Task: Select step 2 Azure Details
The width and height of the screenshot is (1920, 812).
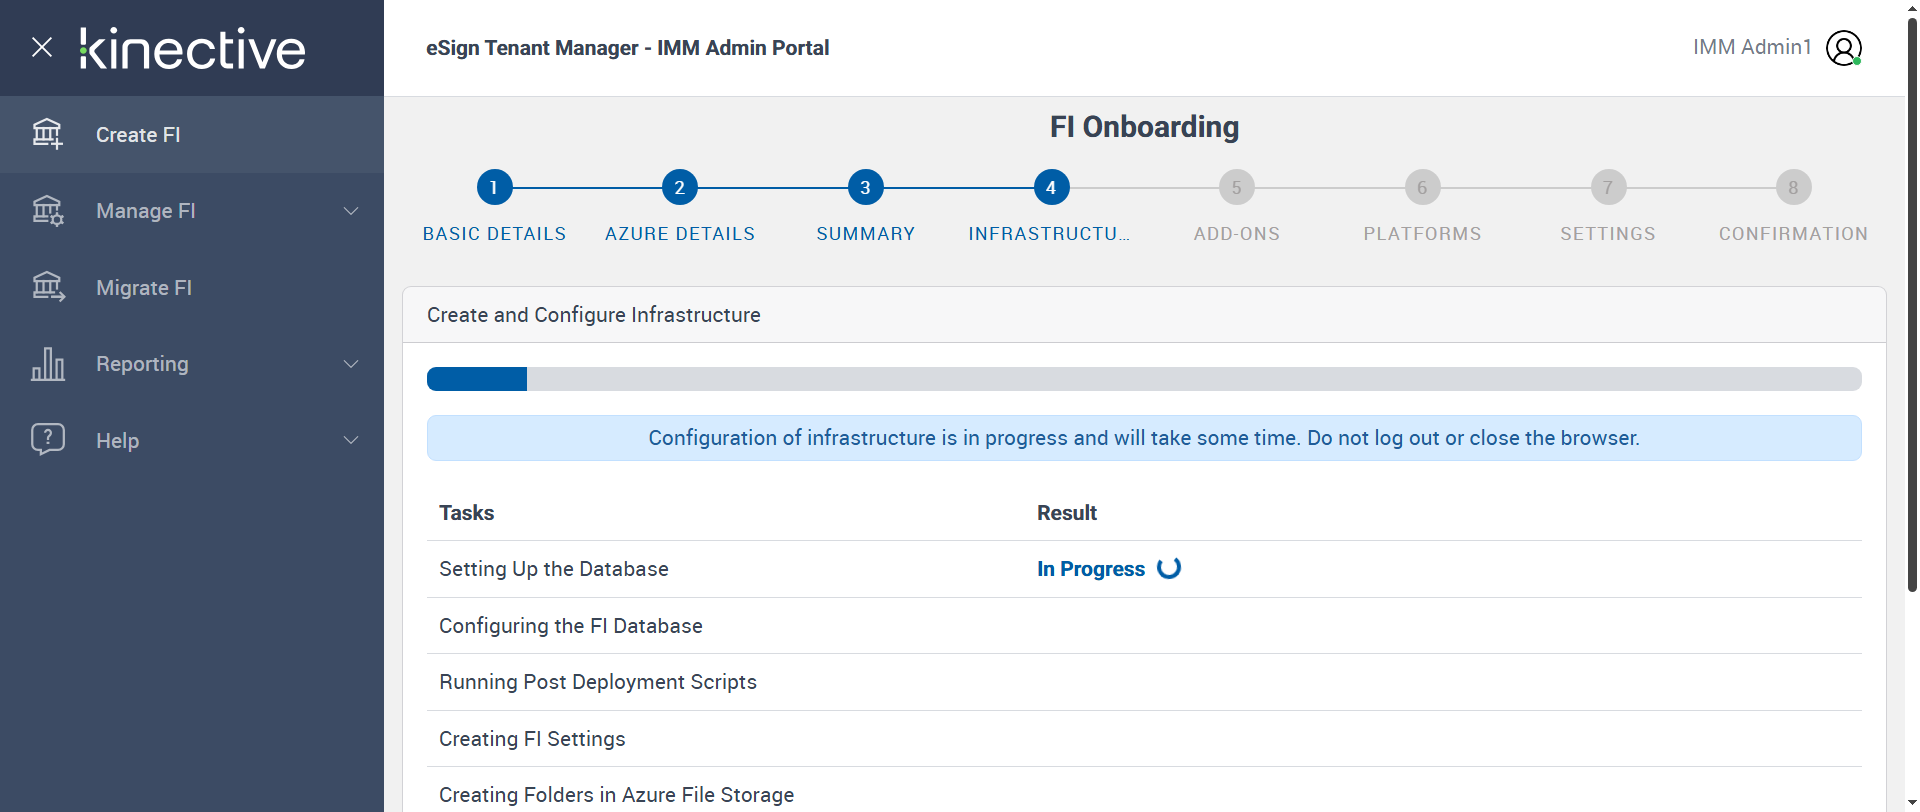Action: pos(679,187)
